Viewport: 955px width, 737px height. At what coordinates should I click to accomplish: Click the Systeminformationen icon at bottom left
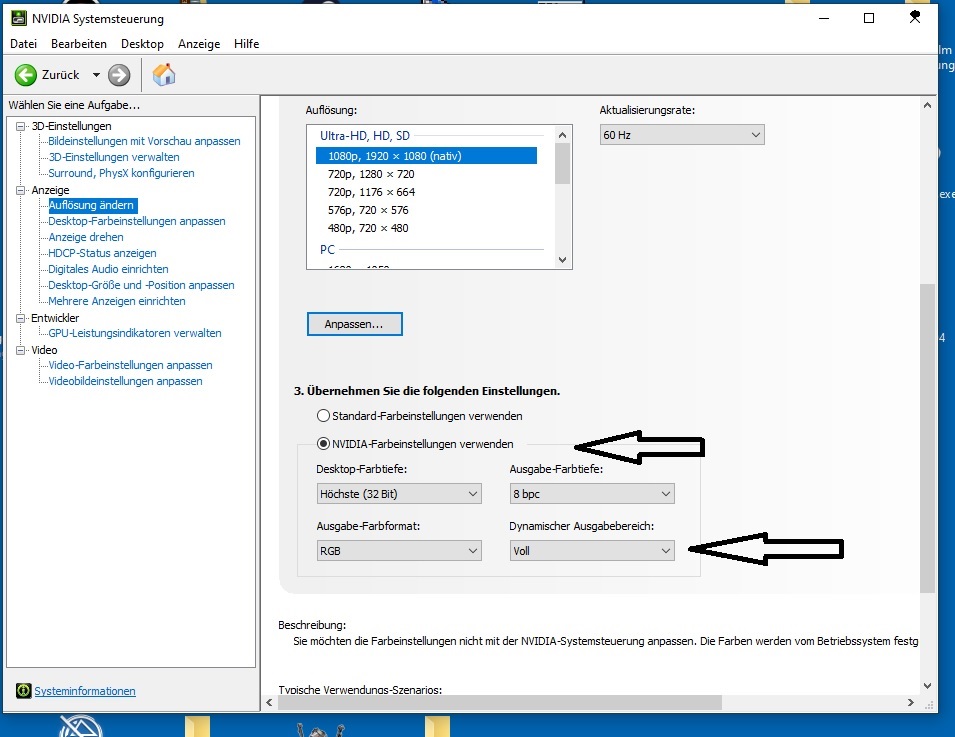[x=23, y=691]
